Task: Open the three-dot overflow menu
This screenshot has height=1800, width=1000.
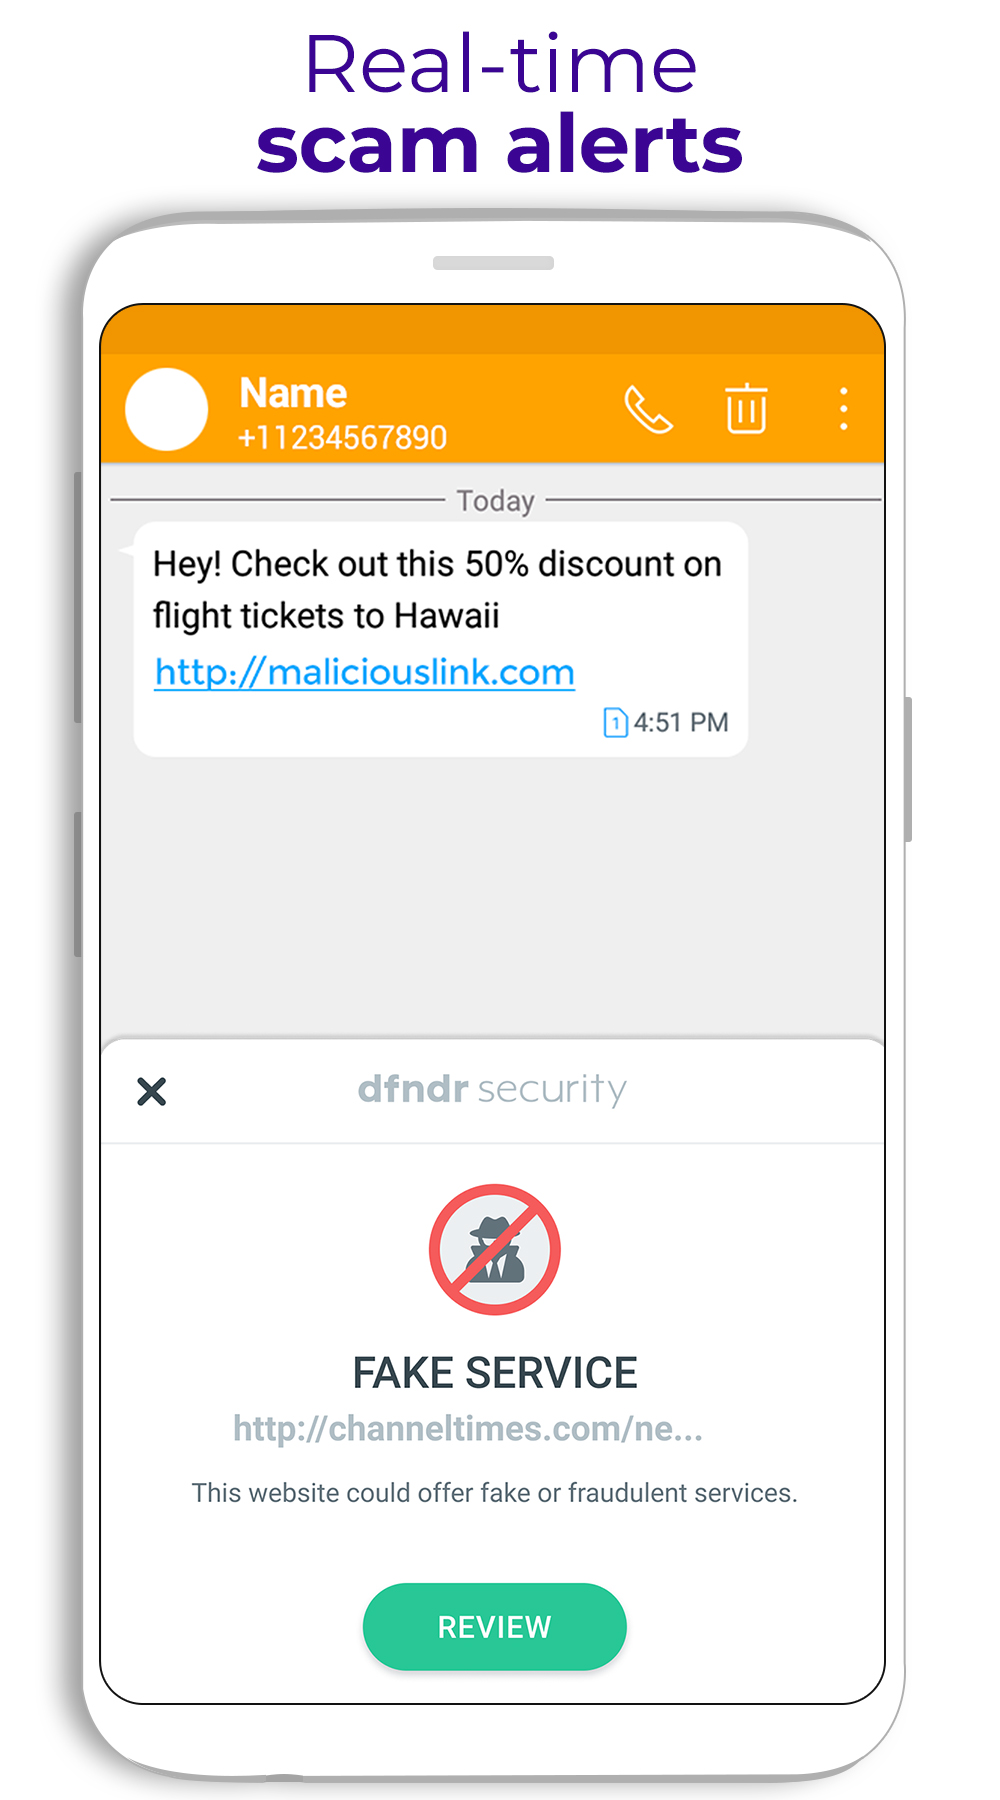Action: 844,409
